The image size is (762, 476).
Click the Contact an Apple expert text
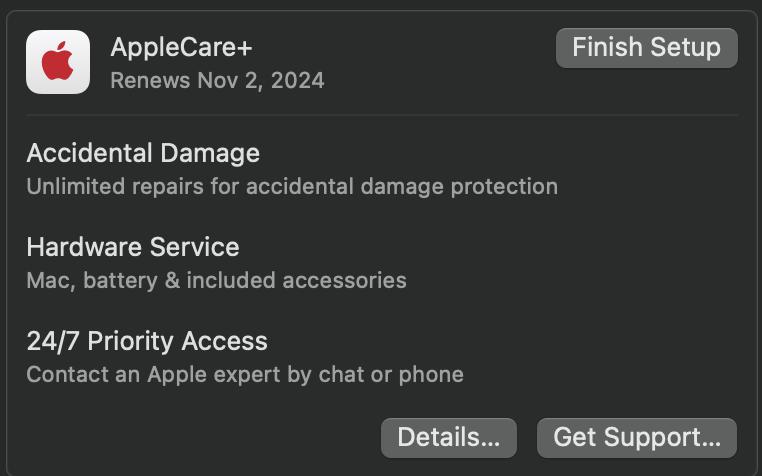[244, 374]
